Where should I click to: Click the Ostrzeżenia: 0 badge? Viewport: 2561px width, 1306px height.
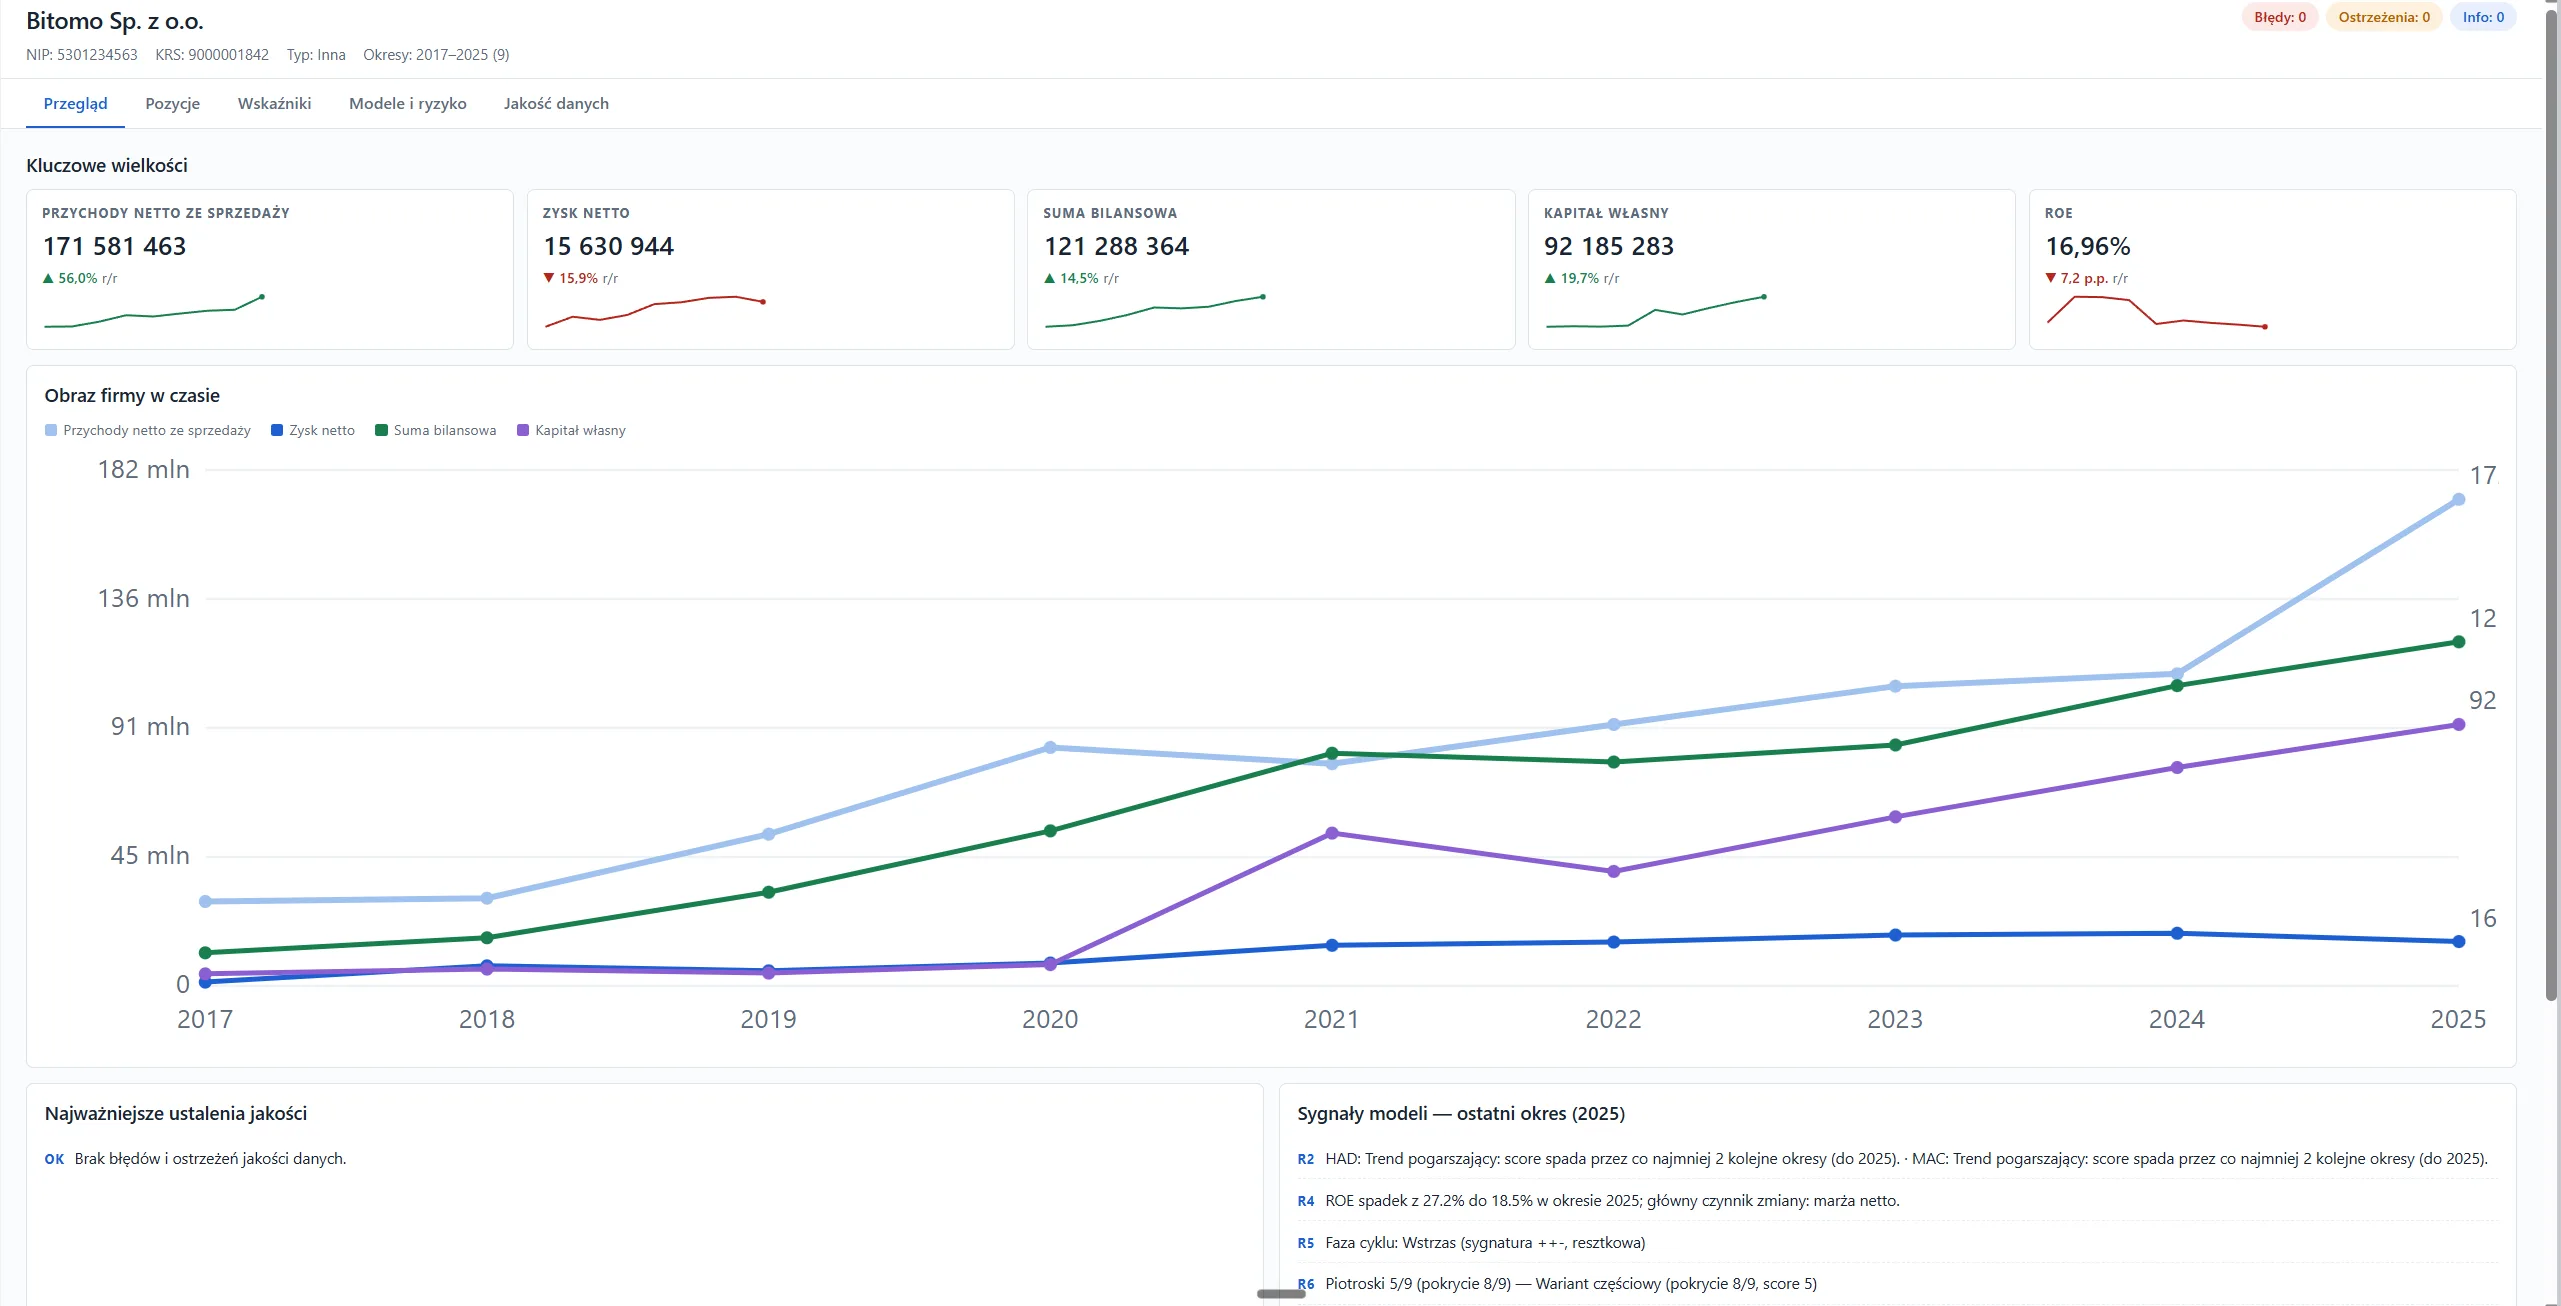2384,17
